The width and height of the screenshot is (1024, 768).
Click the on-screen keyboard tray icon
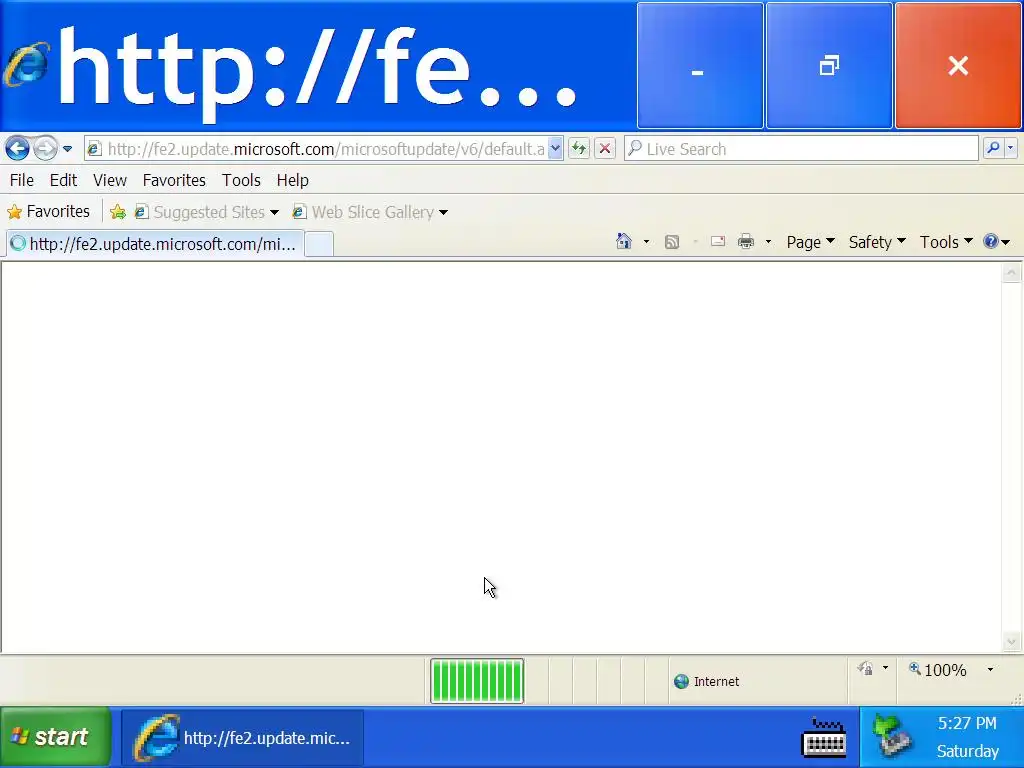pos(824,737)
